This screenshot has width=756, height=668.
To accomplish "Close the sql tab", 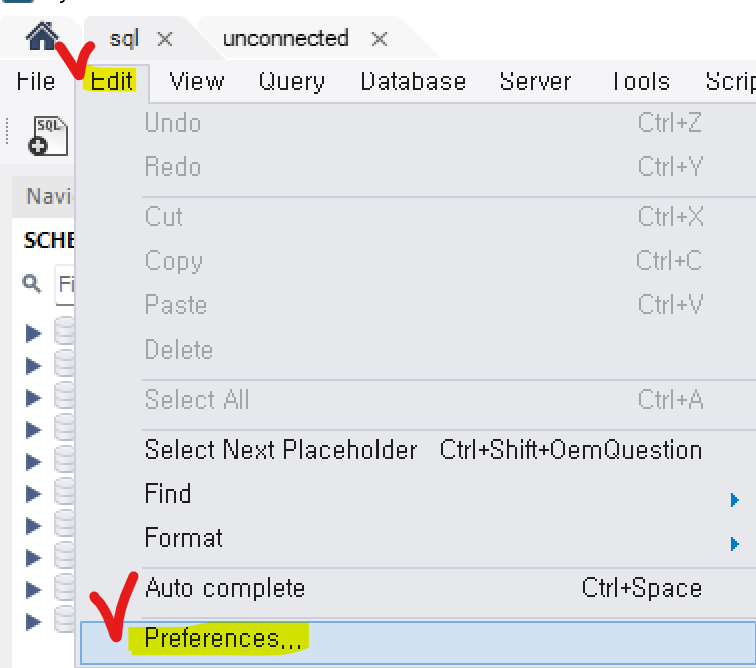I will [x=166, y=39].
